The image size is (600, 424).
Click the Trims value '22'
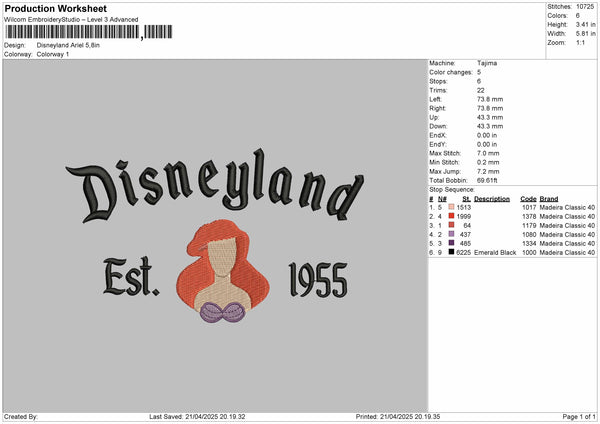[481, 90]
